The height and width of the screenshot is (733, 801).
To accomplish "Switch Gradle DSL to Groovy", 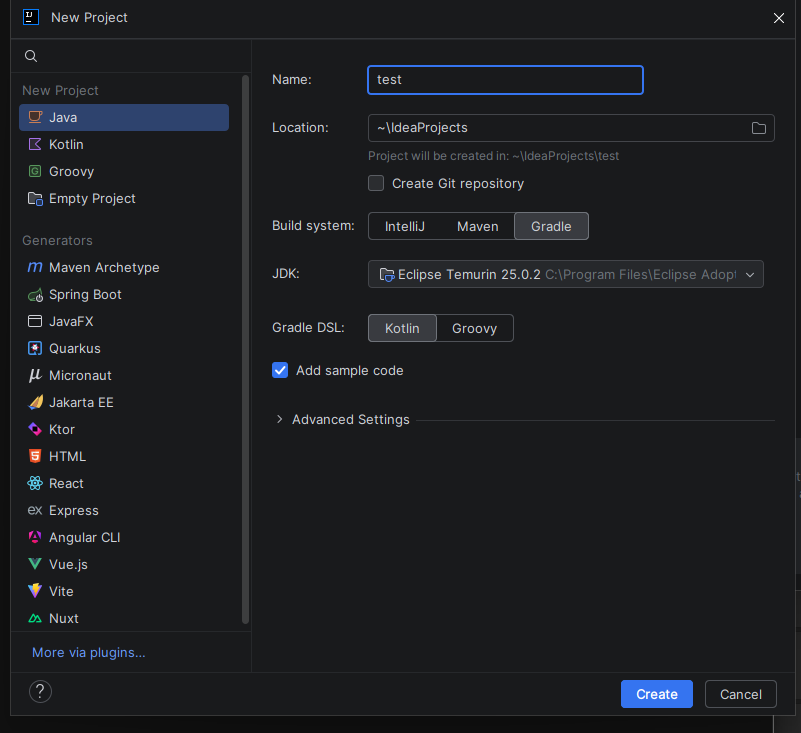I will [474, 328].
